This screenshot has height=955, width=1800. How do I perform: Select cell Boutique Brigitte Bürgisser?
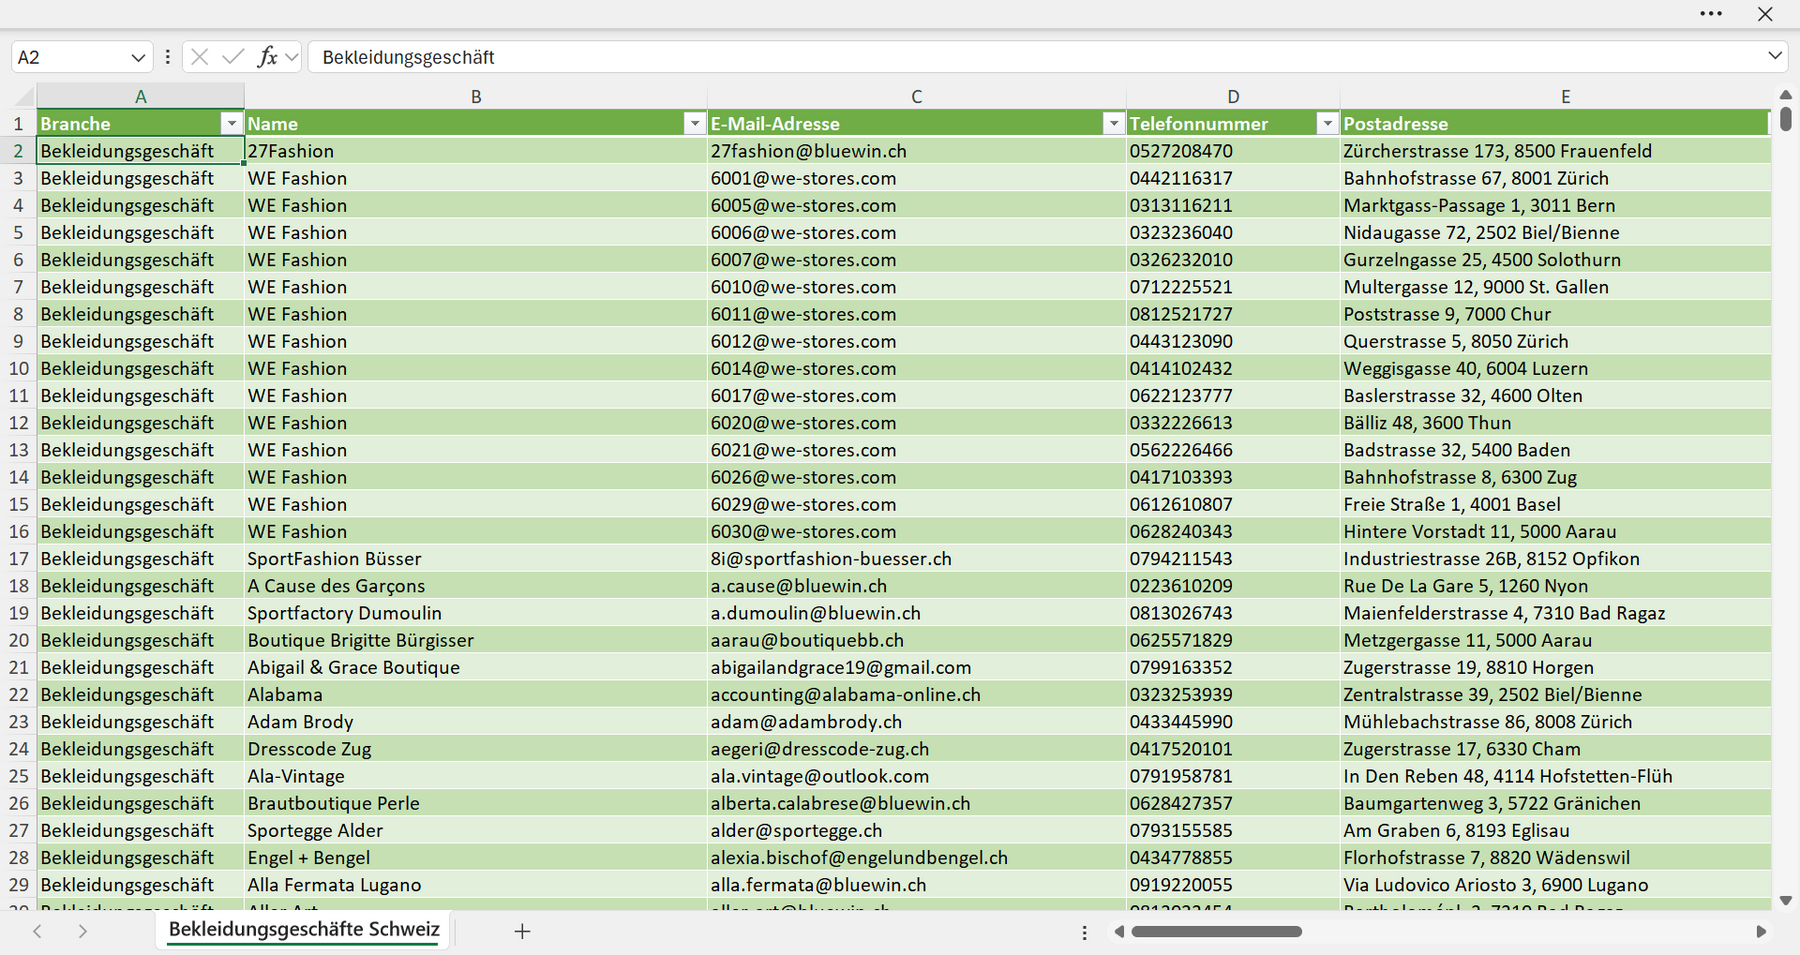(476, 640)
